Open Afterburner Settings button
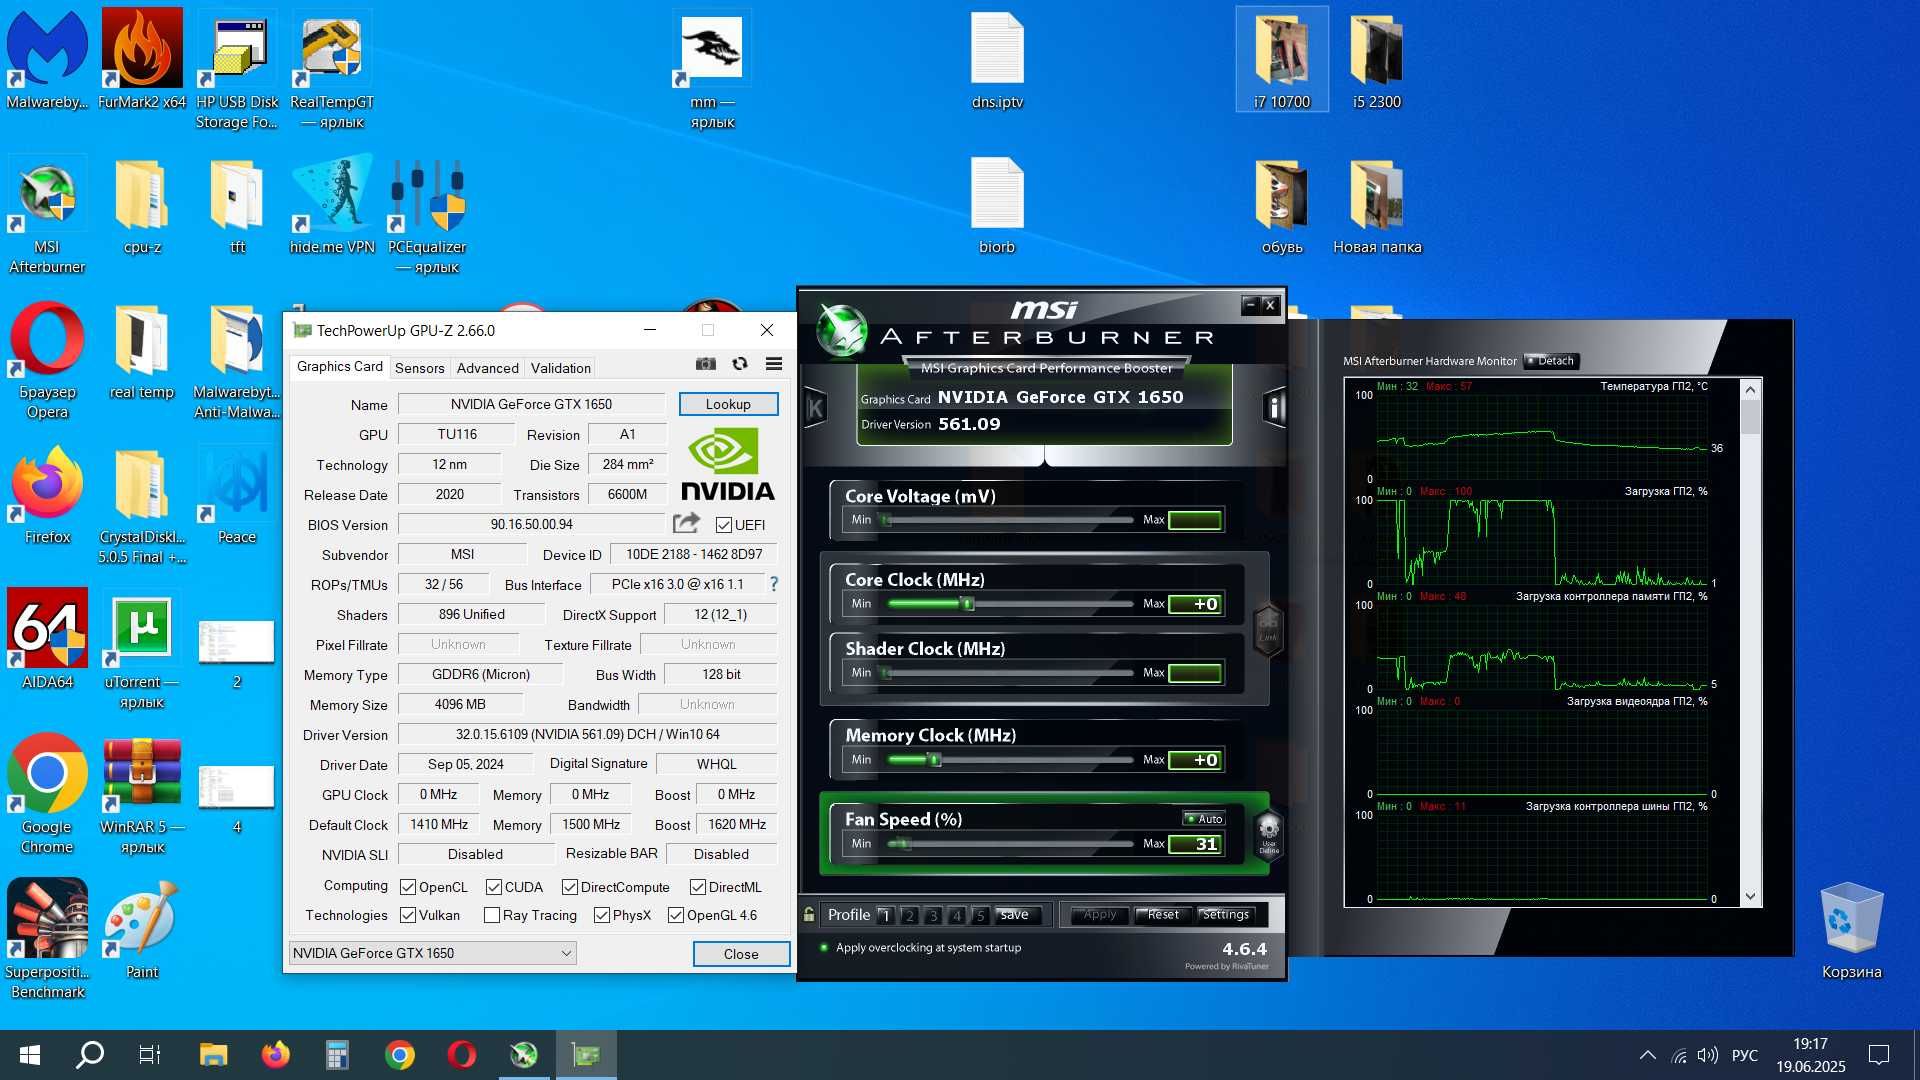This screenshot has width=1920, height=1080. [x=1225, y=914]
